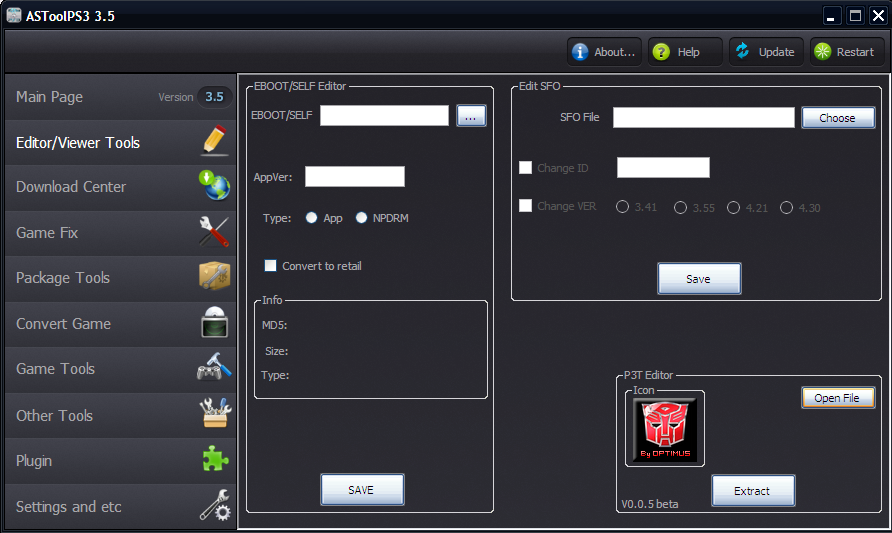
Task: Click Extract in the P3T Editor
Action: [x=753, y=490]
